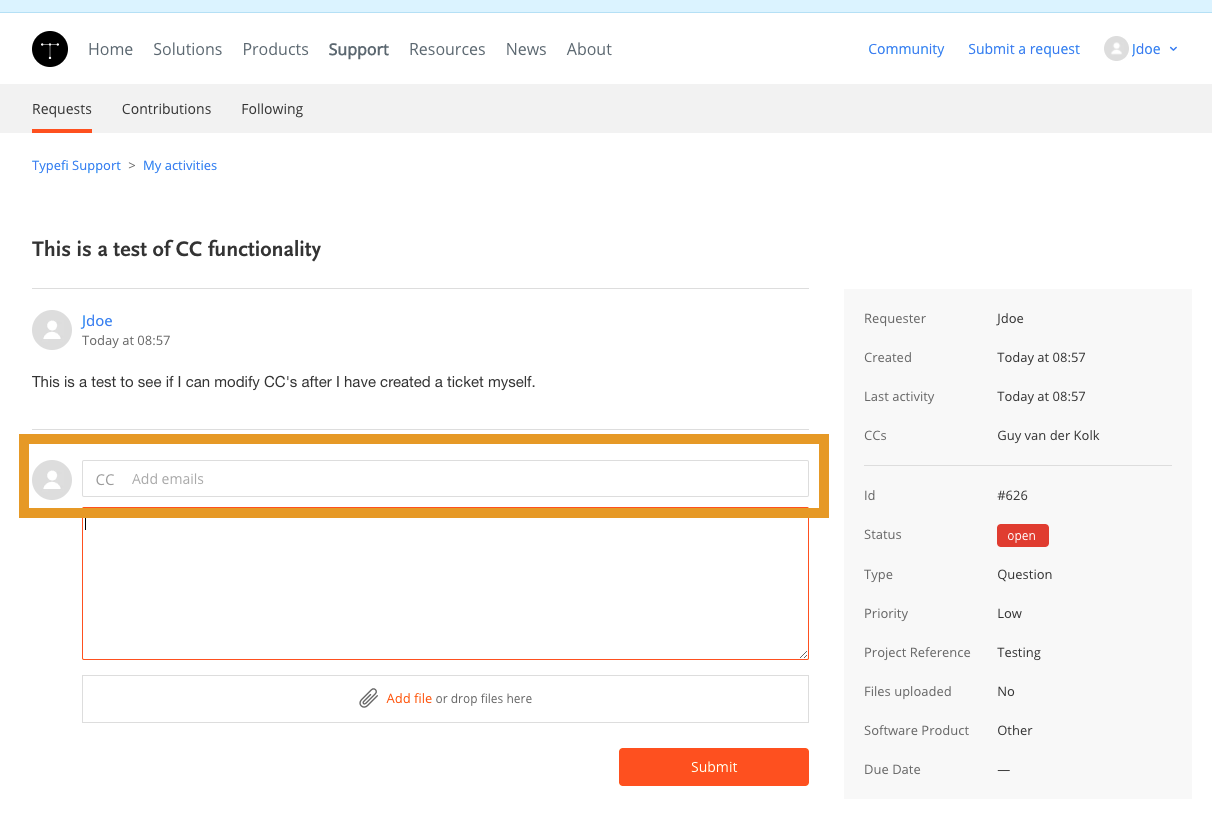This screenshot has height=818, width=1212.
Task: Click inside the reply text area
Action: click(445, 585)
